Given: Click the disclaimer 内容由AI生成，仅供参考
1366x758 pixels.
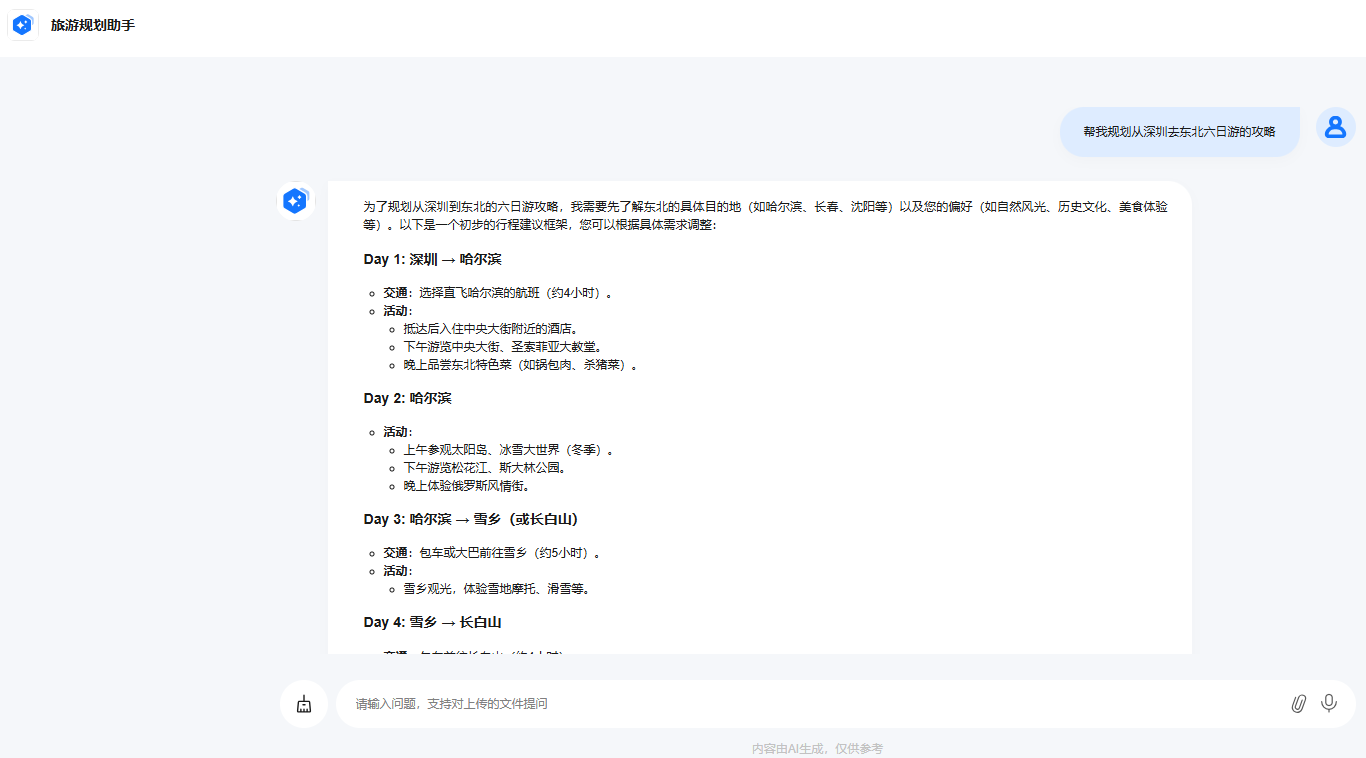Looking at the screenshot, I should tap(817, 748).
